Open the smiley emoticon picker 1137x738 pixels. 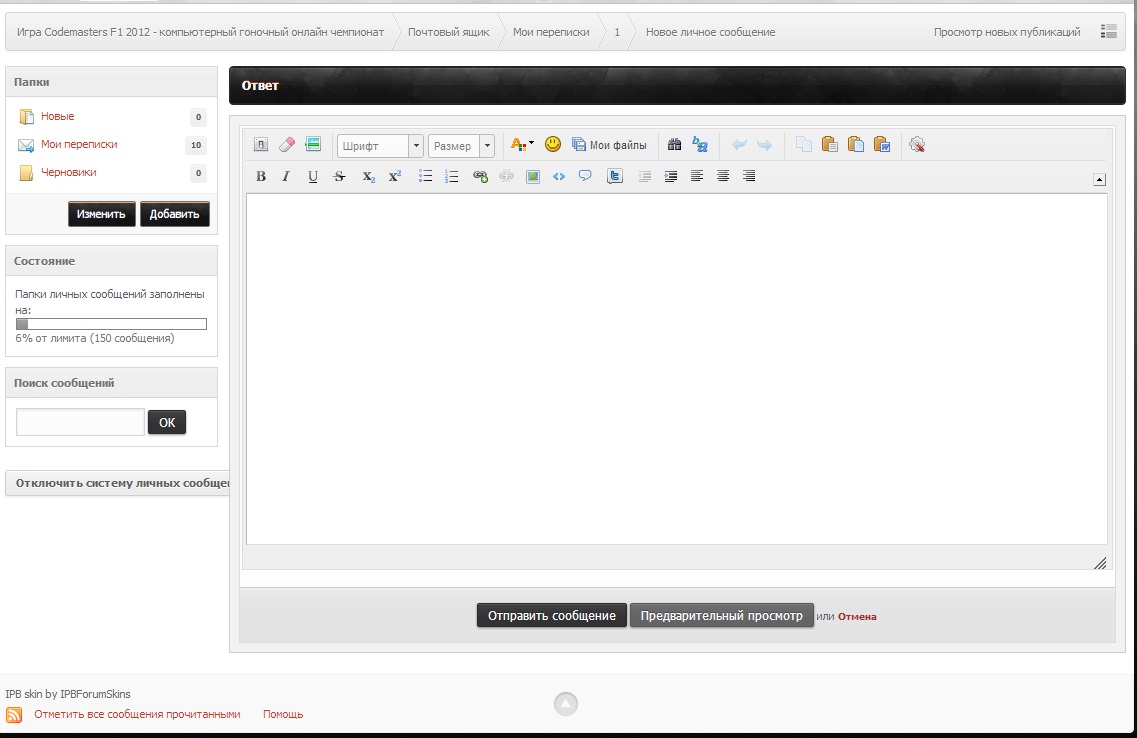click(553, 144)
